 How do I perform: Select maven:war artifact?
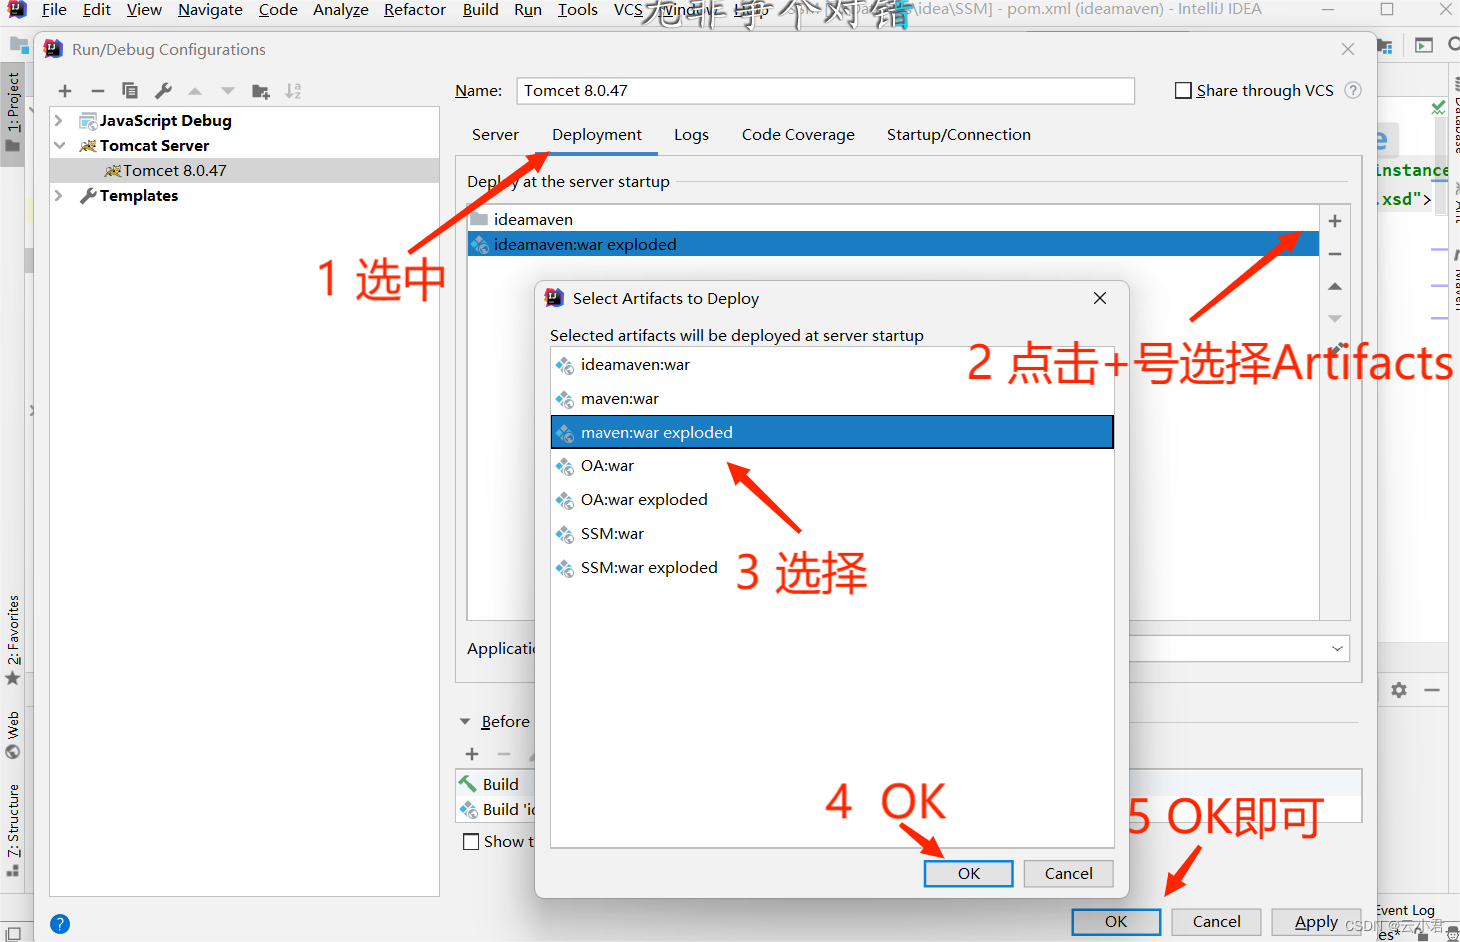832,399
